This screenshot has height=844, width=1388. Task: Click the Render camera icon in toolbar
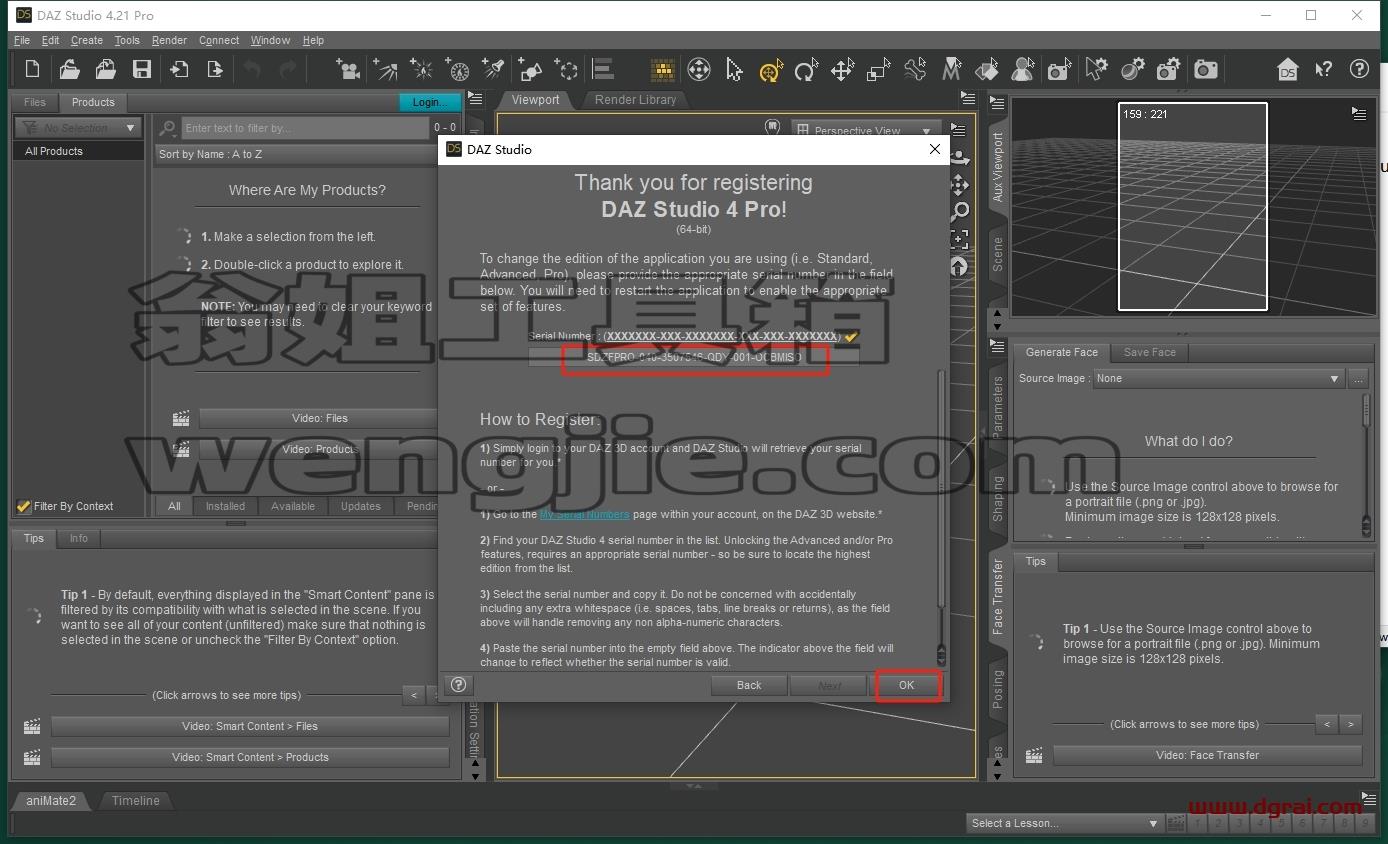1206,69
